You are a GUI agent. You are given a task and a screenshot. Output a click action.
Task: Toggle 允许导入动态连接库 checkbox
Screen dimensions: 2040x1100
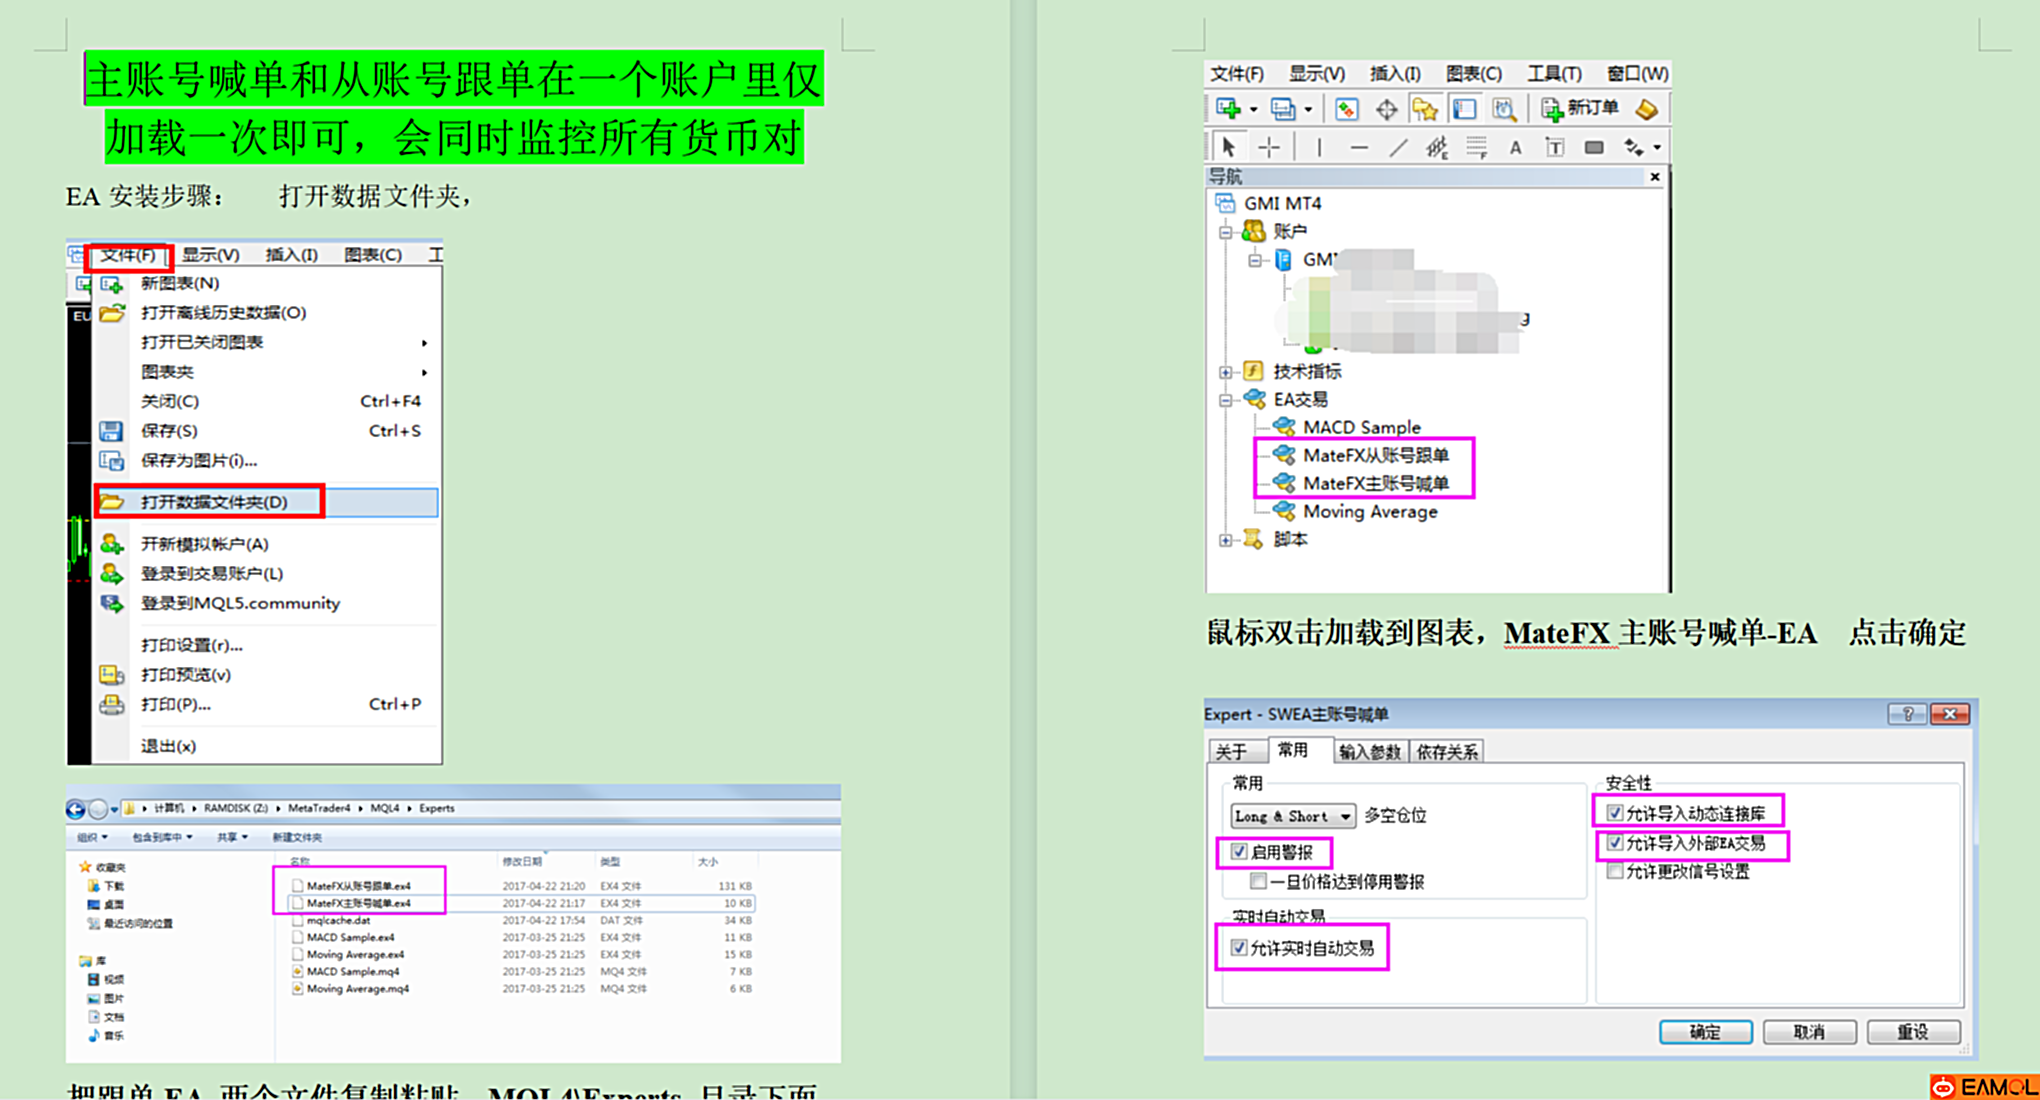click(x=1614, y=812)
